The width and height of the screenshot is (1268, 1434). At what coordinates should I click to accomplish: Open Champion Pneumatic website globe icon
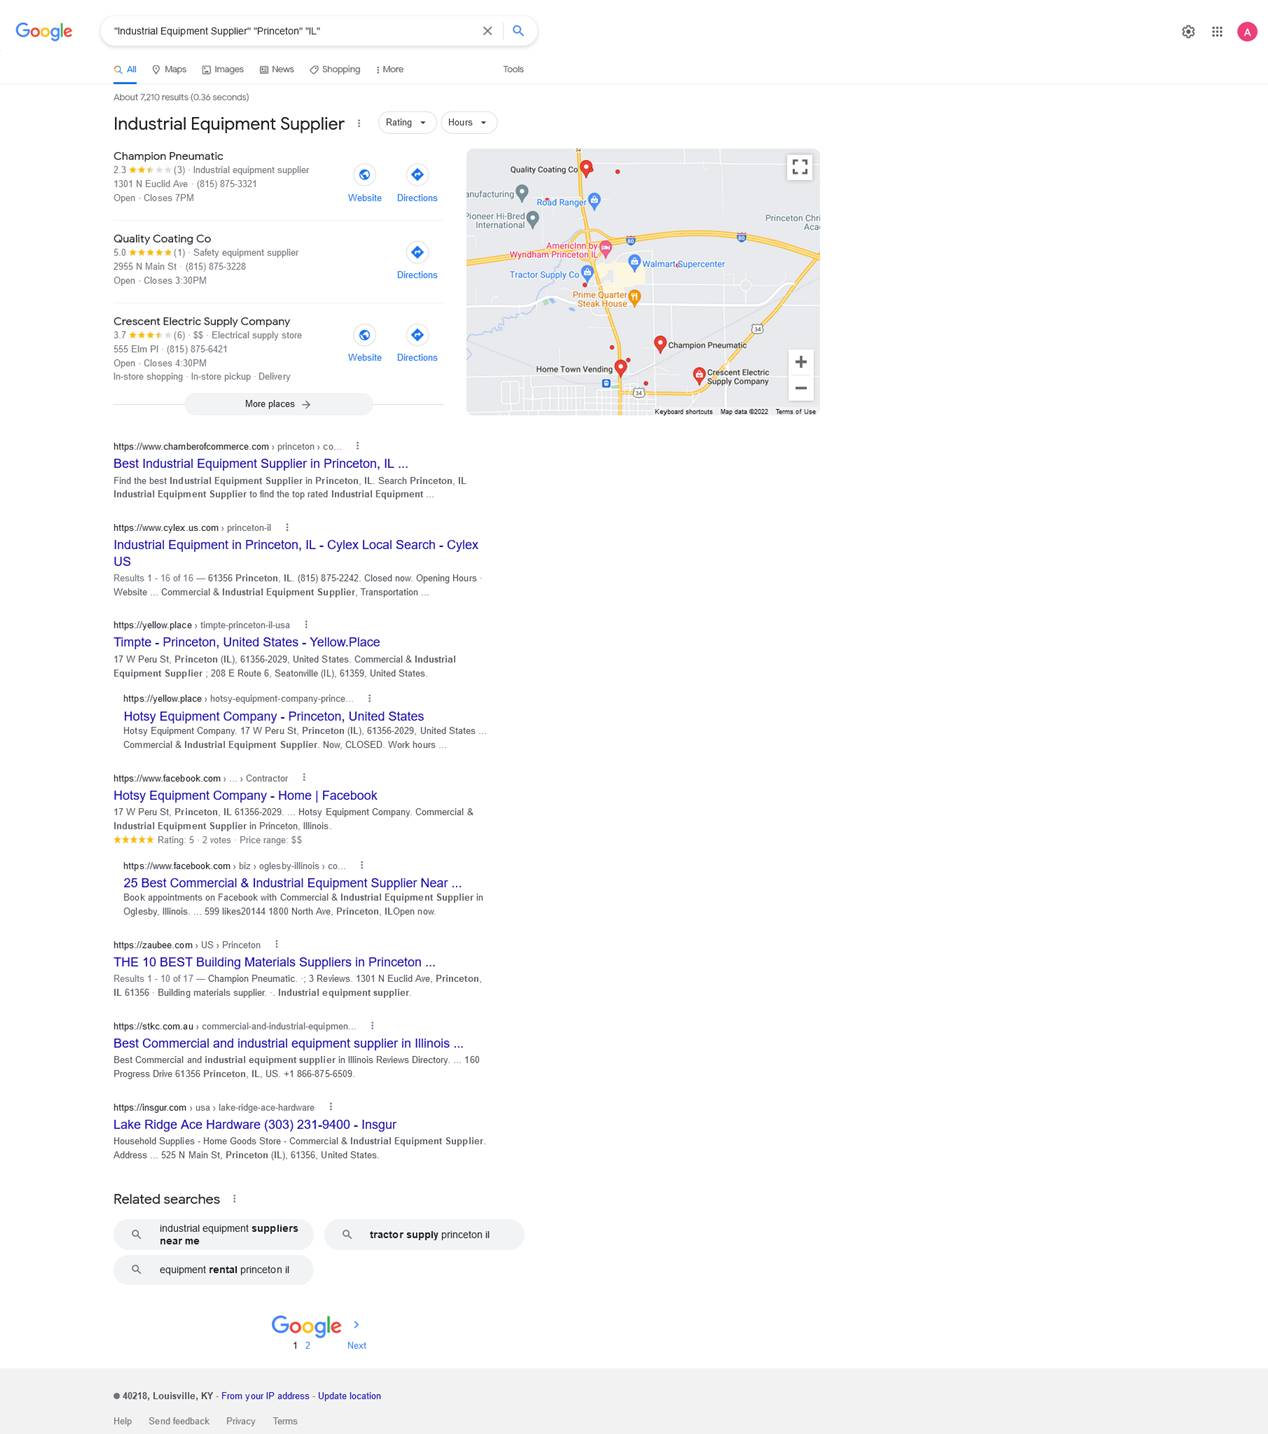(365, 175)
